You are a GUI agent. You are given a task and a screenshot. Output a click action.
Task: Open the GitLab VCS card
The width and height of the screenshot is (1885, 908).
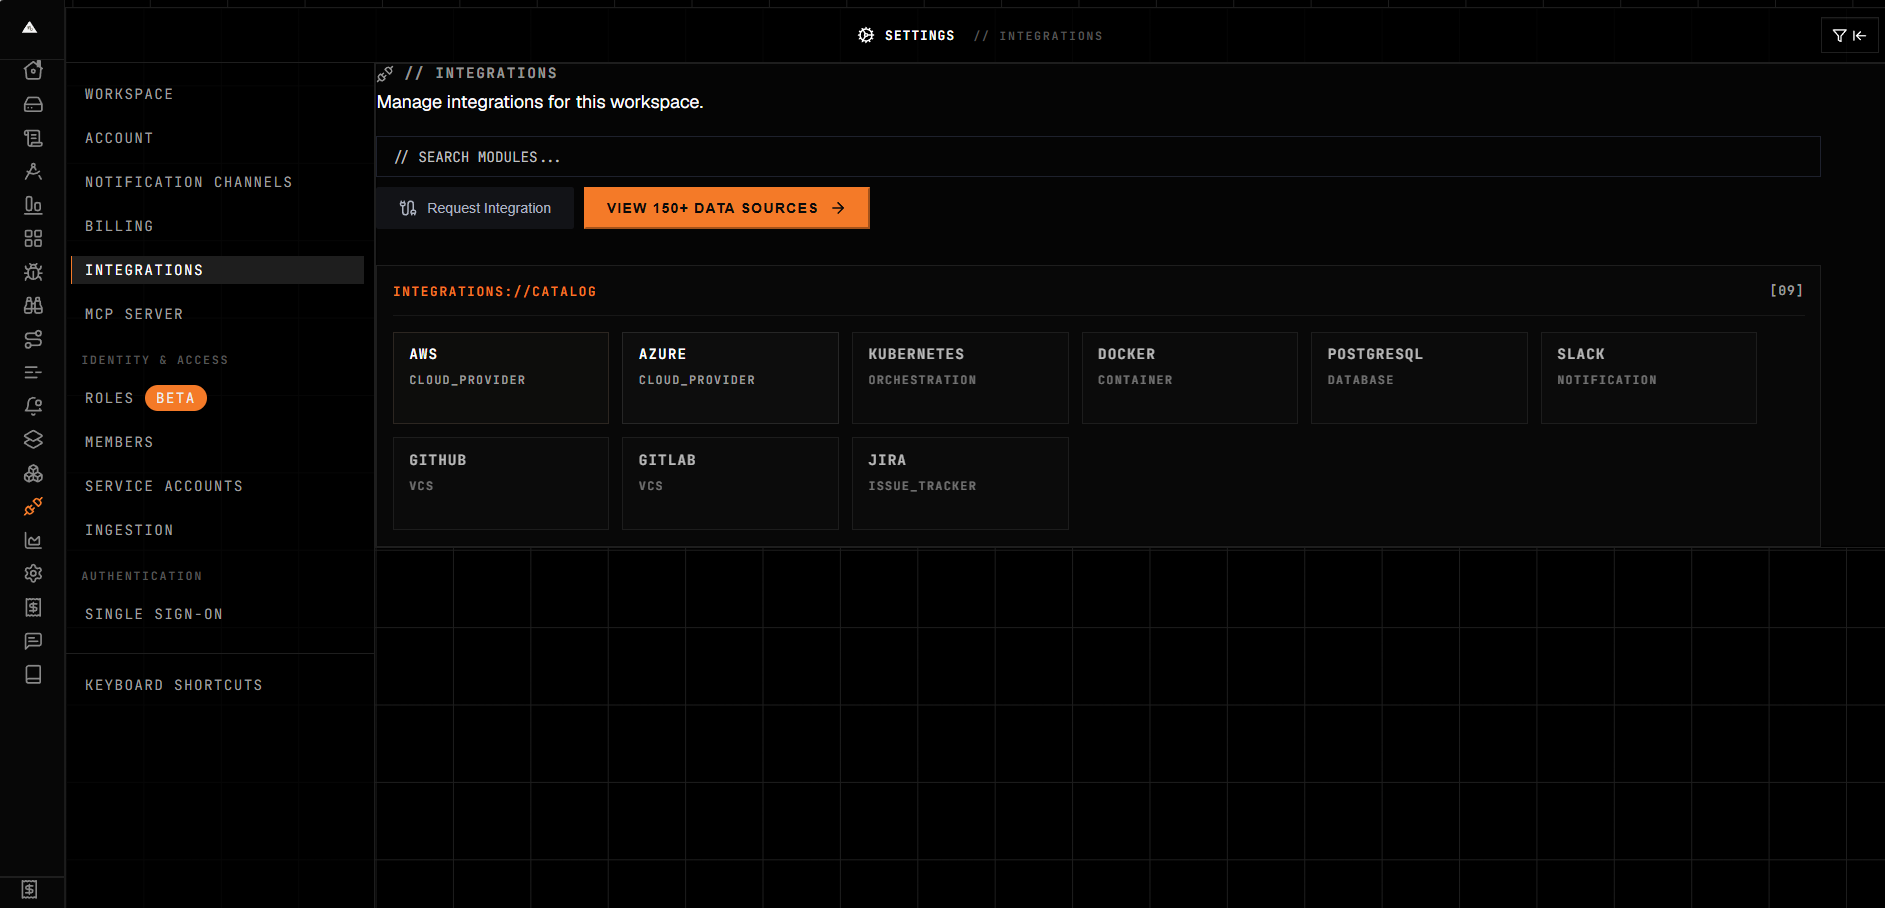point(730,484)
